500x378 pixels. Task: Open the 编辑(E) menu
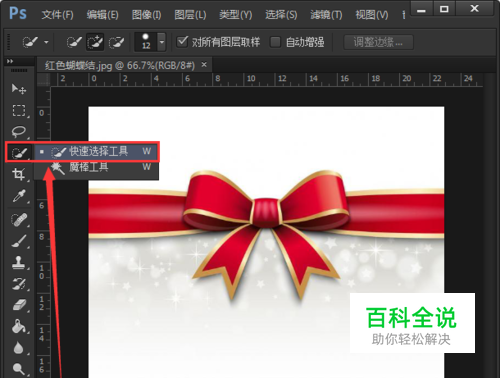(102, 15)
